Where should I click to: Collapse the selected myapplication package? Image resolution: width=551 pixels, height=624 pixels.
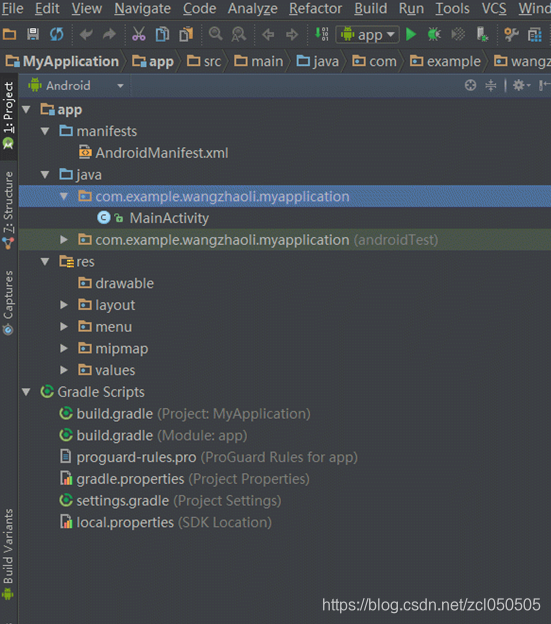click(64, 196)
